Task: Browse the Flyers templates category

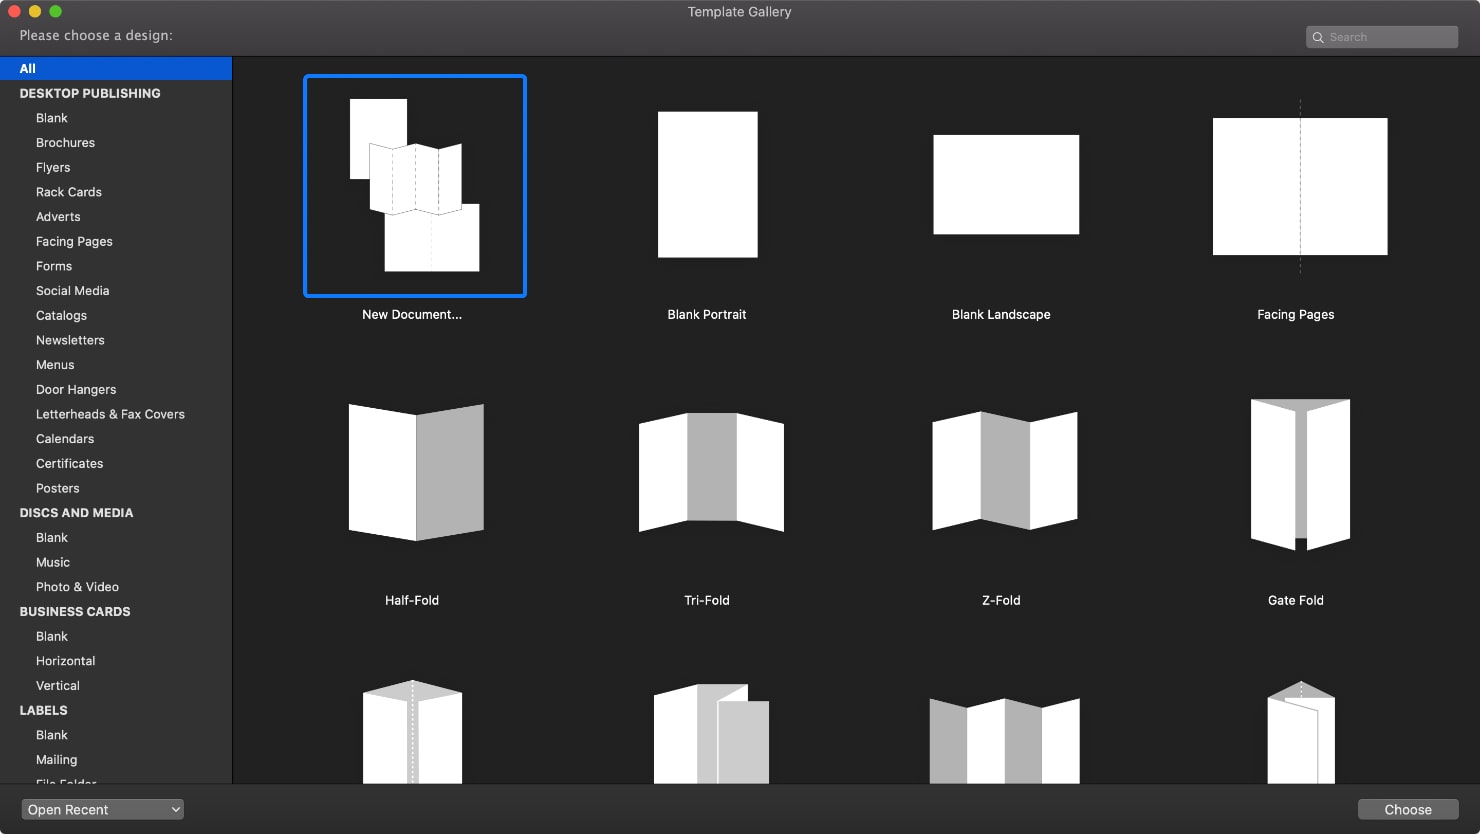Action: [53, 167]
